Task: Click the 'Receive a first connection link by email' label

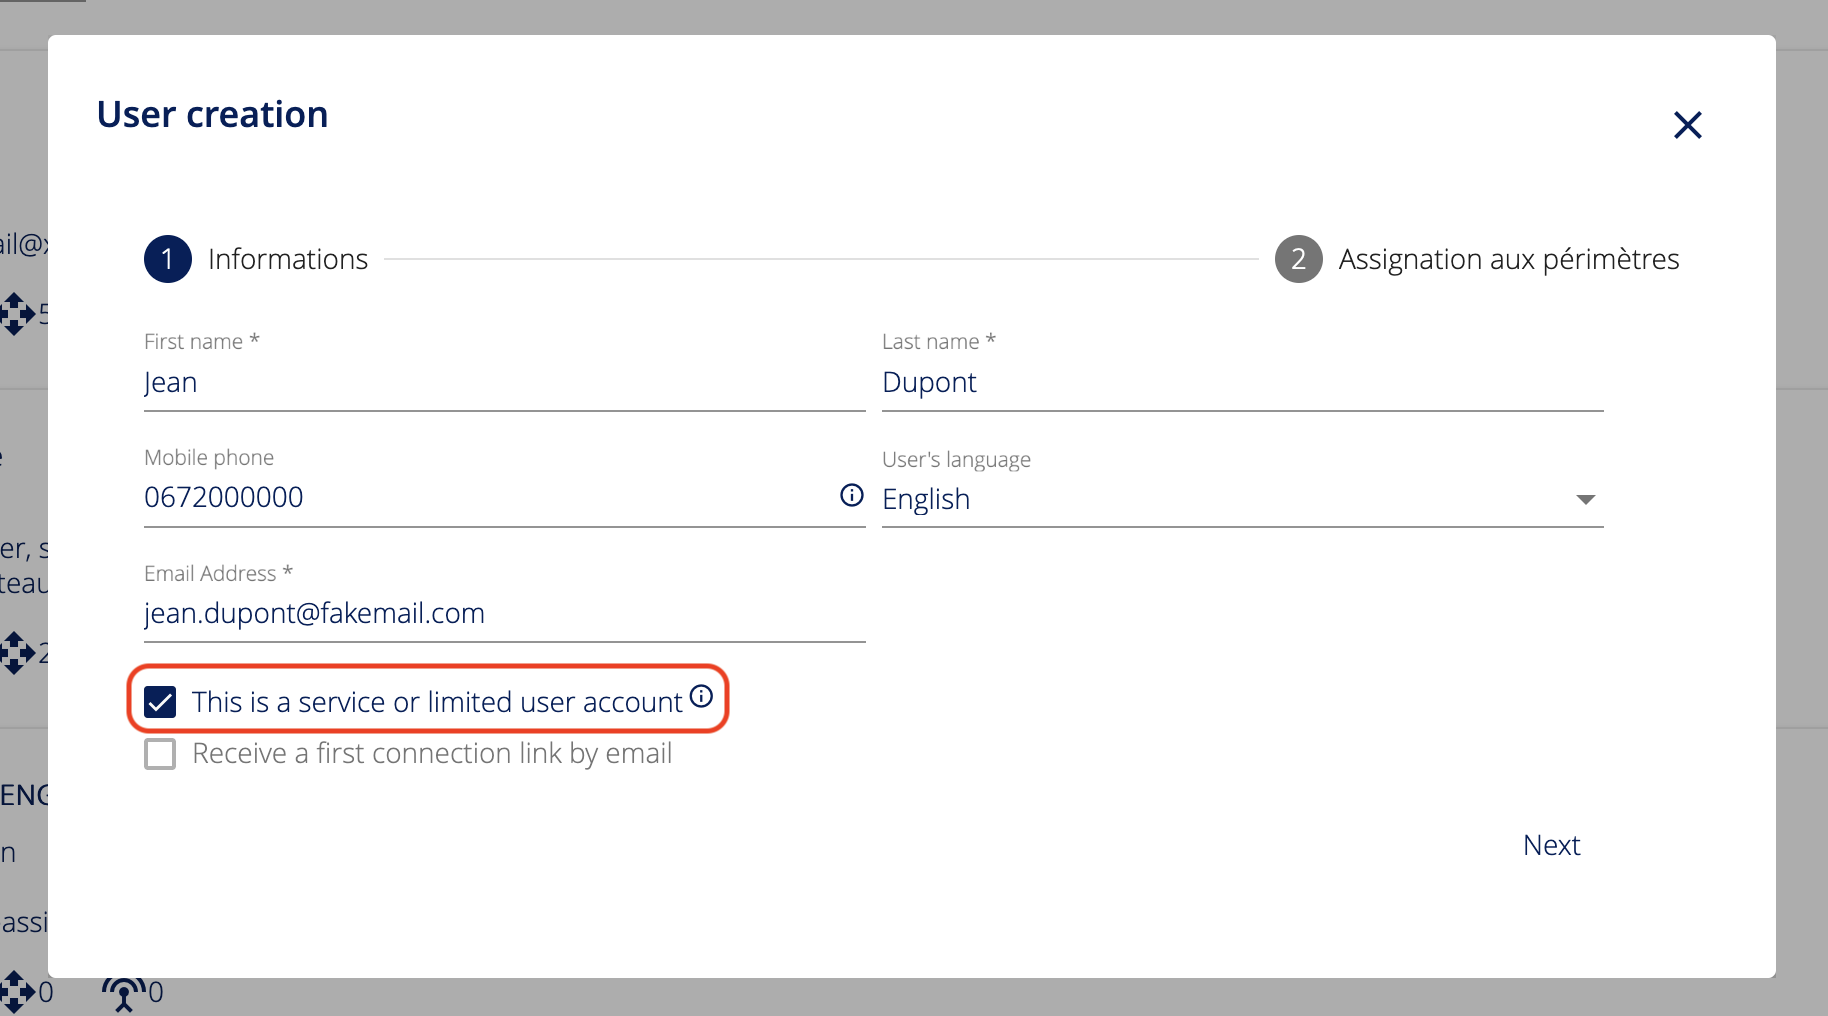Action: pyautogui.click(x=431, y=754)
